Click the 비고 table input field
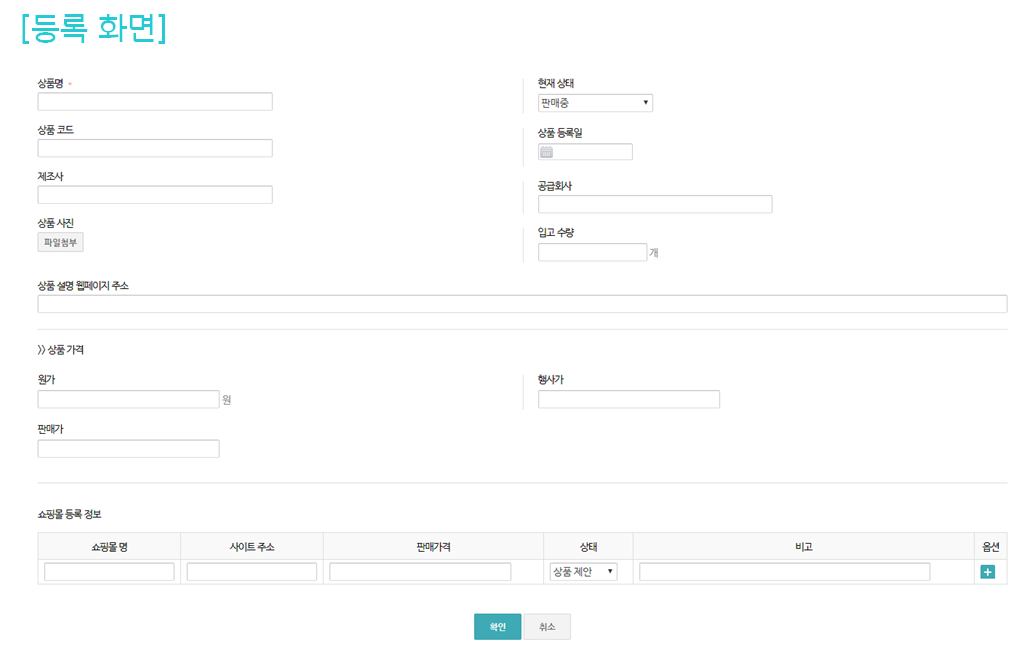This screenshot has height=650, width=1022. [x=784, y=572]
